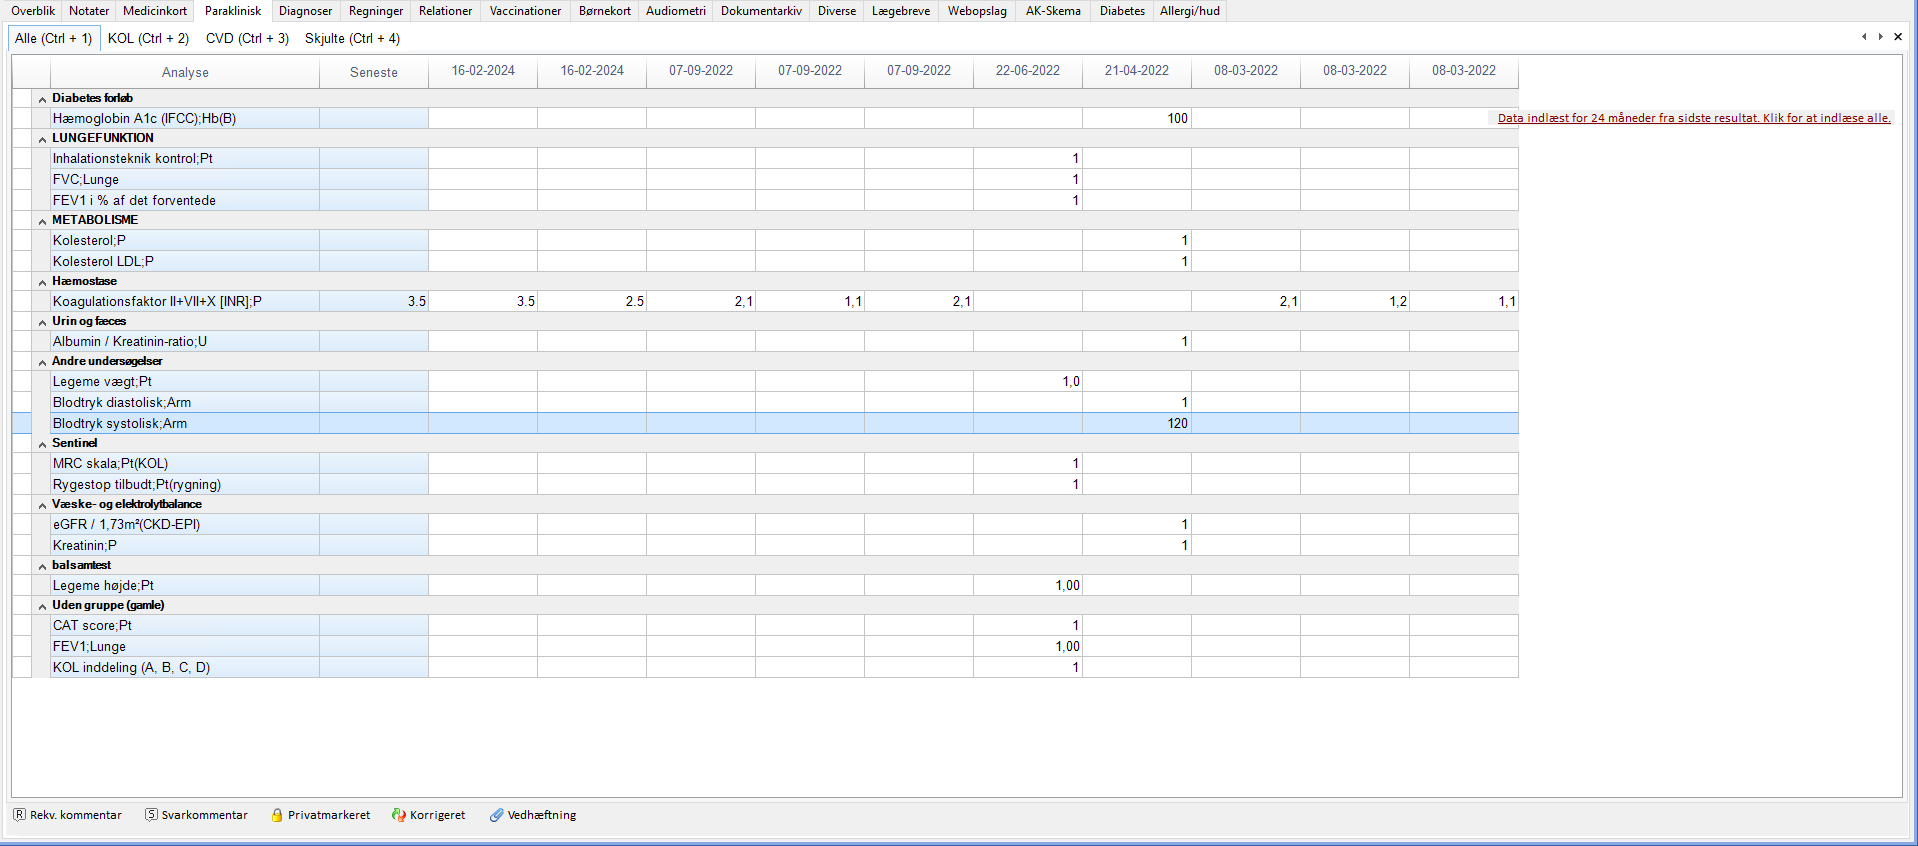Image resolution: width=1918 pixels, height=846 pixels.
Task: Click the 22-06-2022 column header
Action: [x=1027, y=71]
